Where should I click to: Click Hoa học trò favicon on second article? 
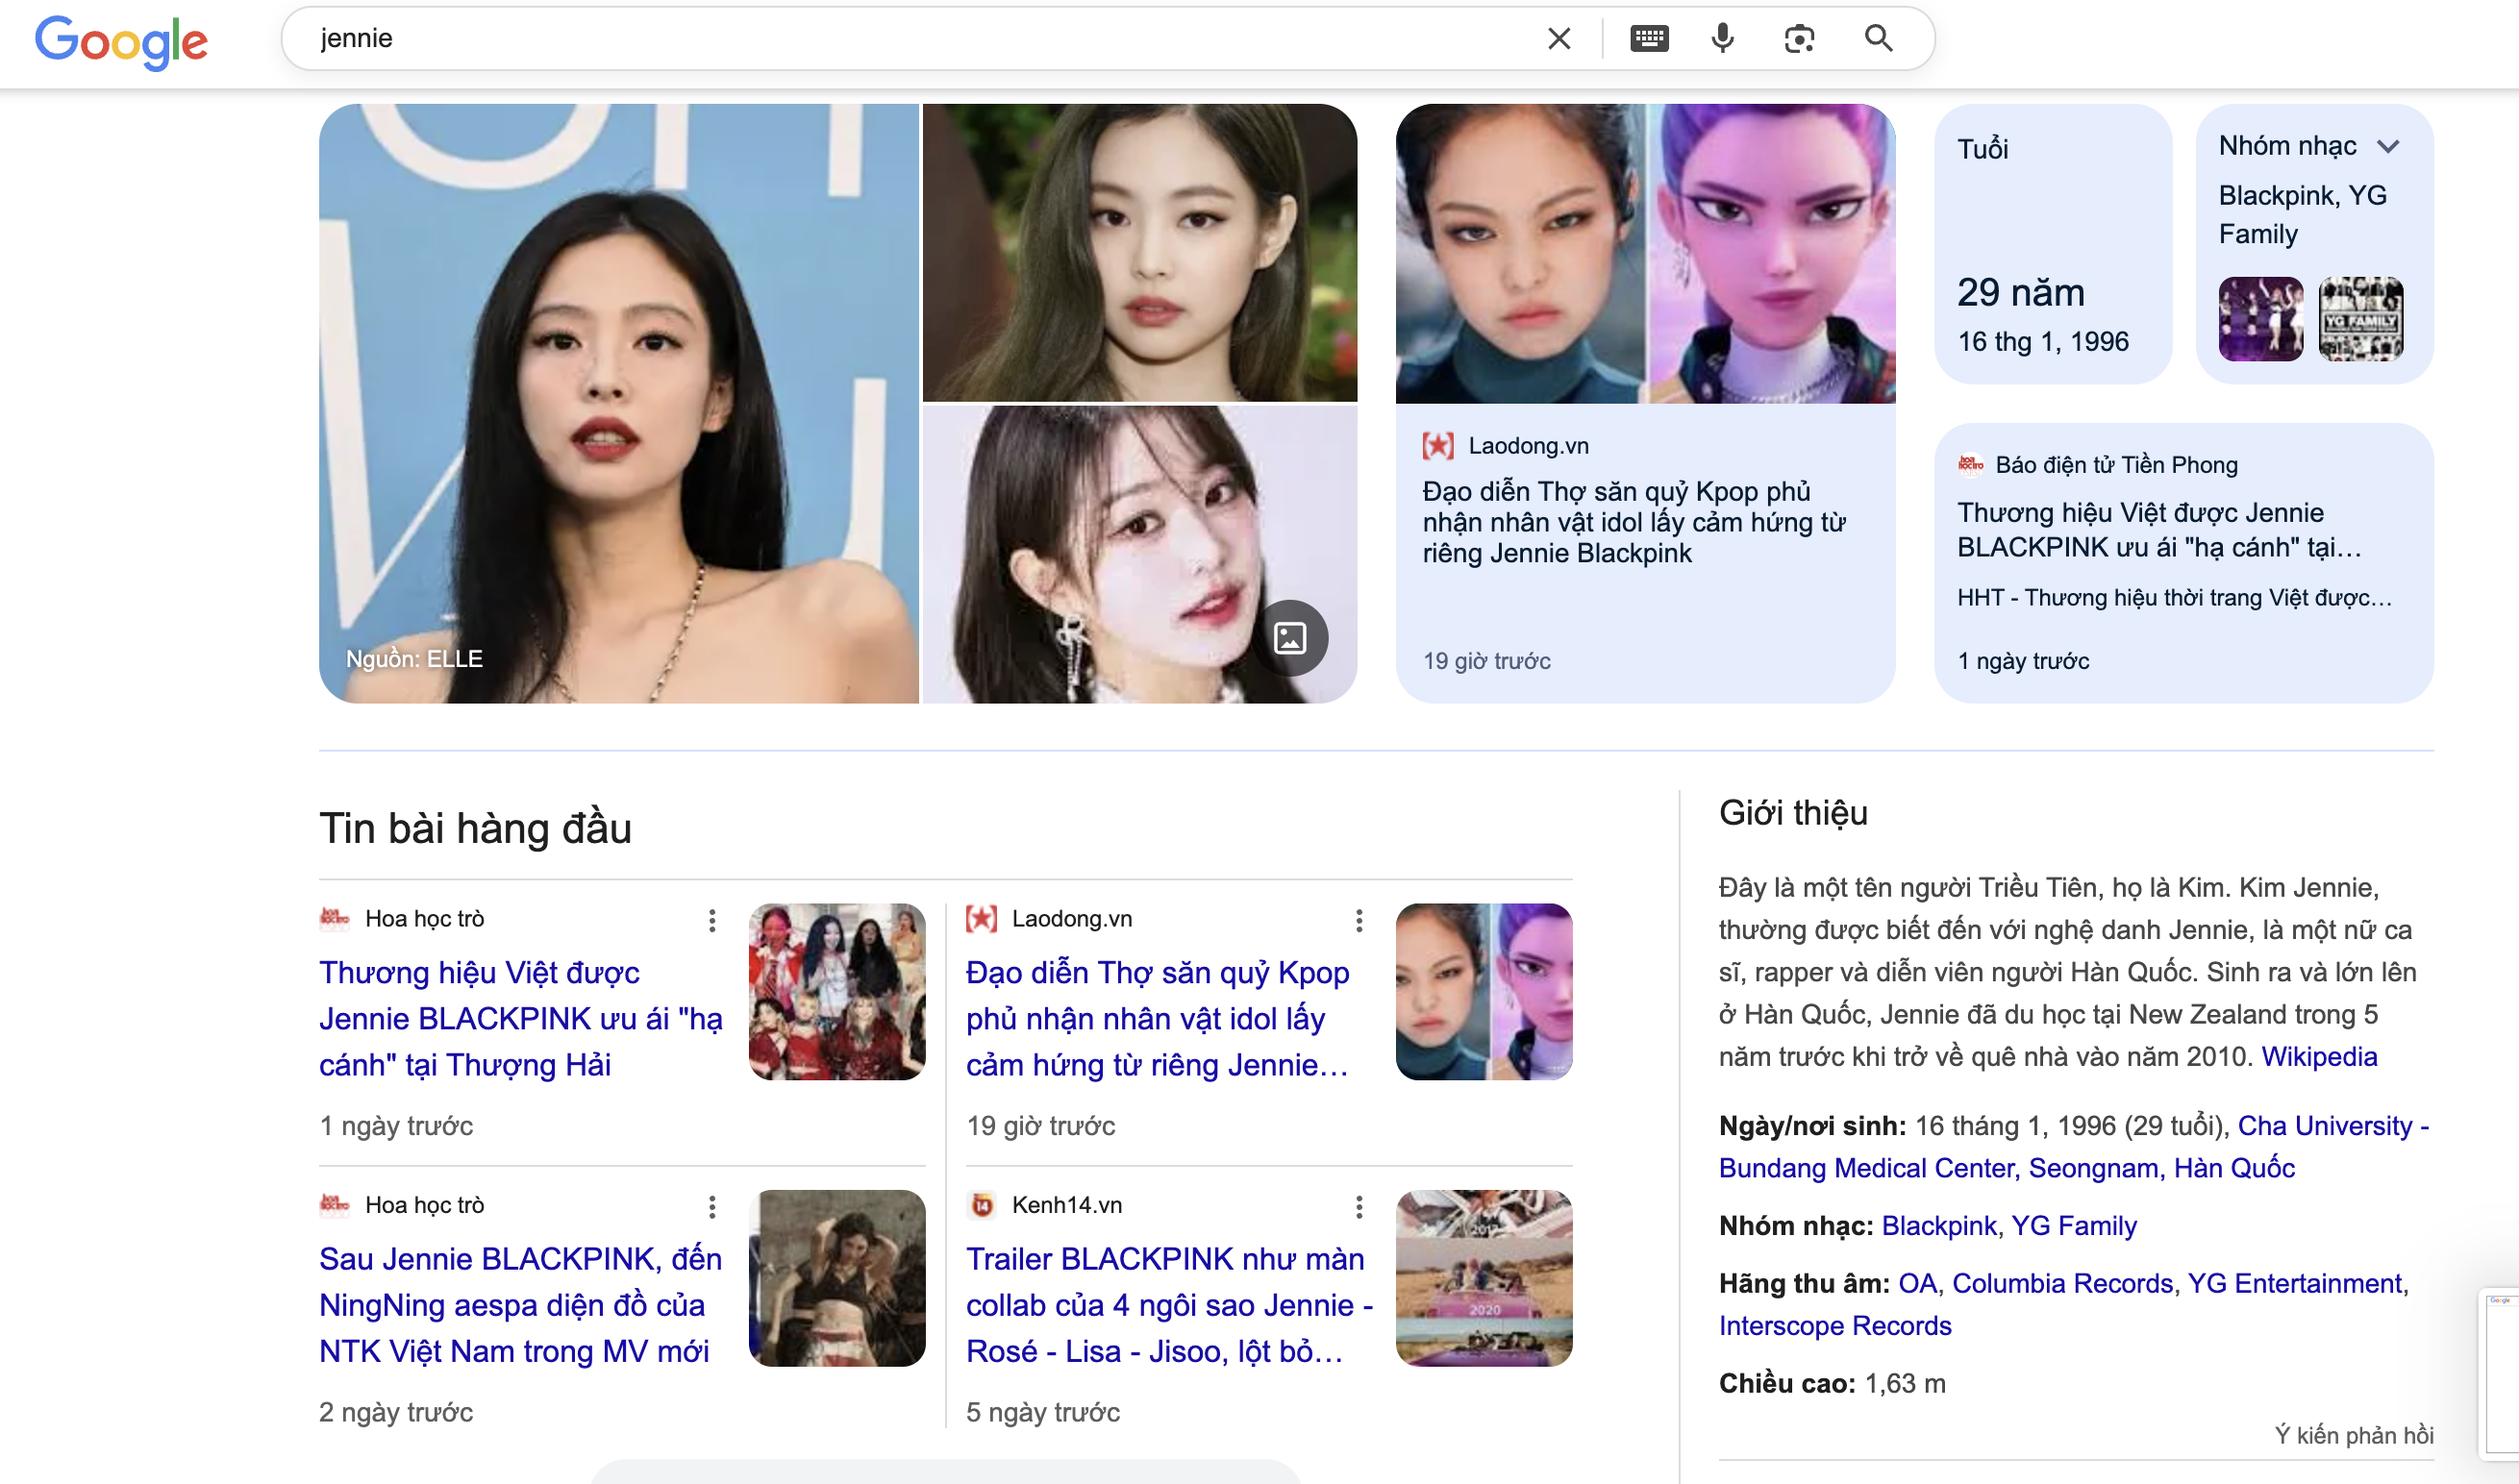pos(334,1204)
